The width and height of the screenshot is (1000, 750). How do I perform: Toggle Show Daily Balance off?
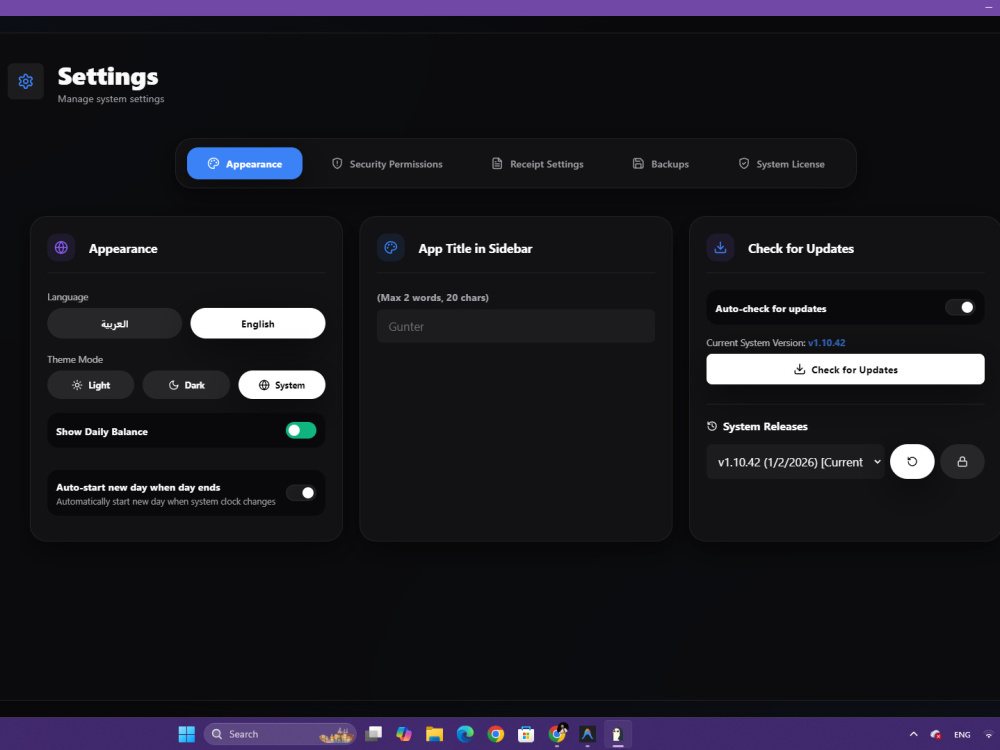[300, 430]
